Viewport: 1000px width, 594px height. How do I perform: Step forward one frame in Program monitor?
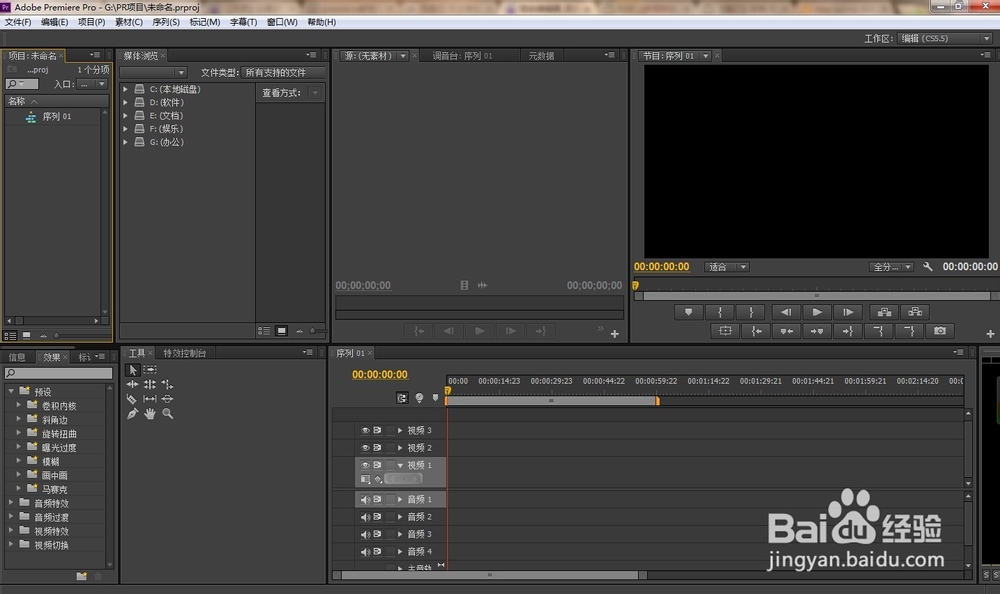(848, 312)
